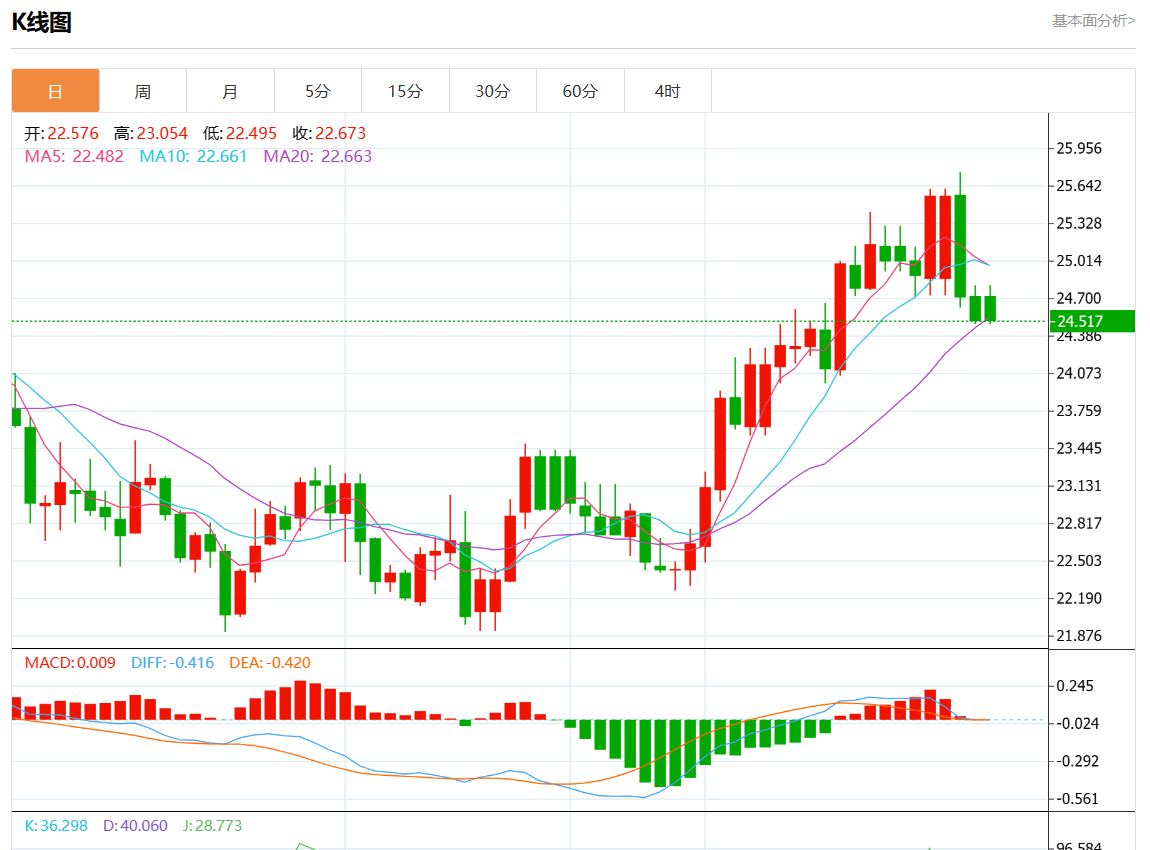Click the opening price 开:22.576
Screen dimensions: 1150x850
click(62, 133)
